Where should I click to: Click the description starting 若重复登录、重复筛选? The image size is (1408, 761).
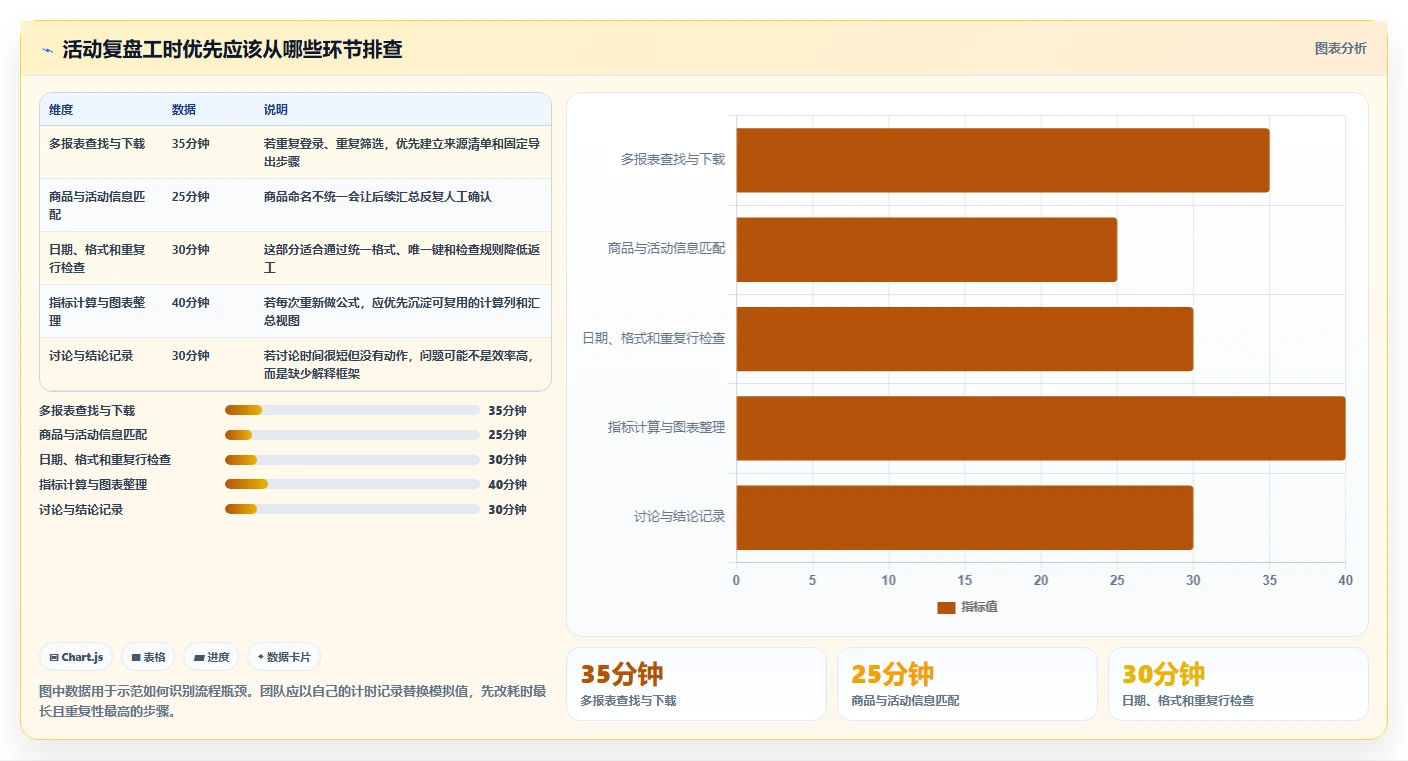[402, 153]
